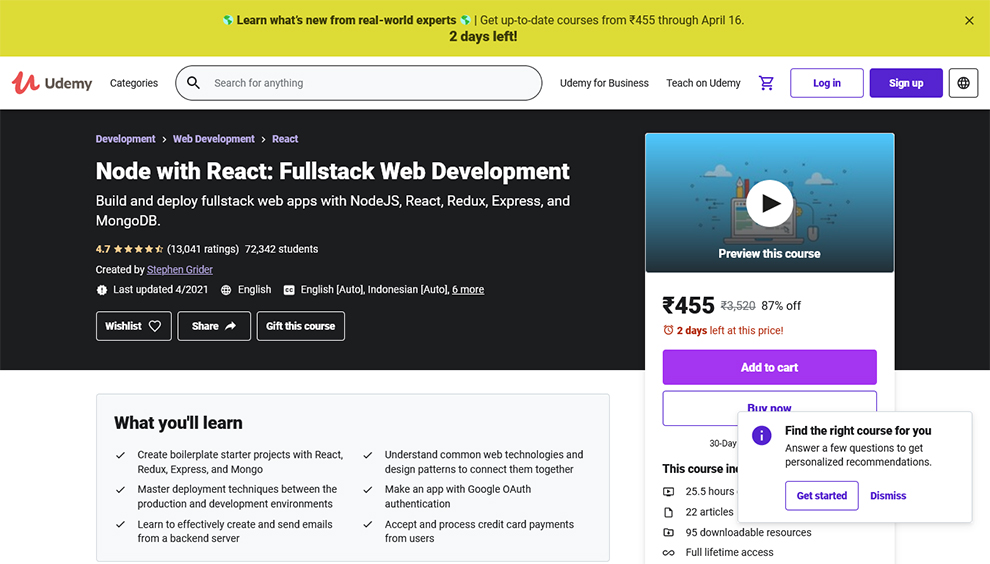
Task: Click the Learn to effectively create and send emails item
Action: (x=235, y=531)
